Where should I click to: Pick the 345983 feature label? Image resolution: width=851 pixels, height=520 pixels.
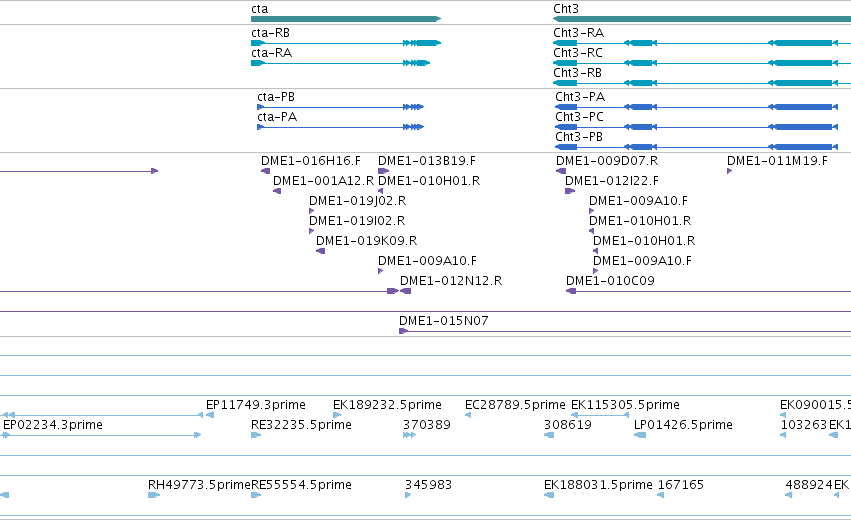[428, 485]
